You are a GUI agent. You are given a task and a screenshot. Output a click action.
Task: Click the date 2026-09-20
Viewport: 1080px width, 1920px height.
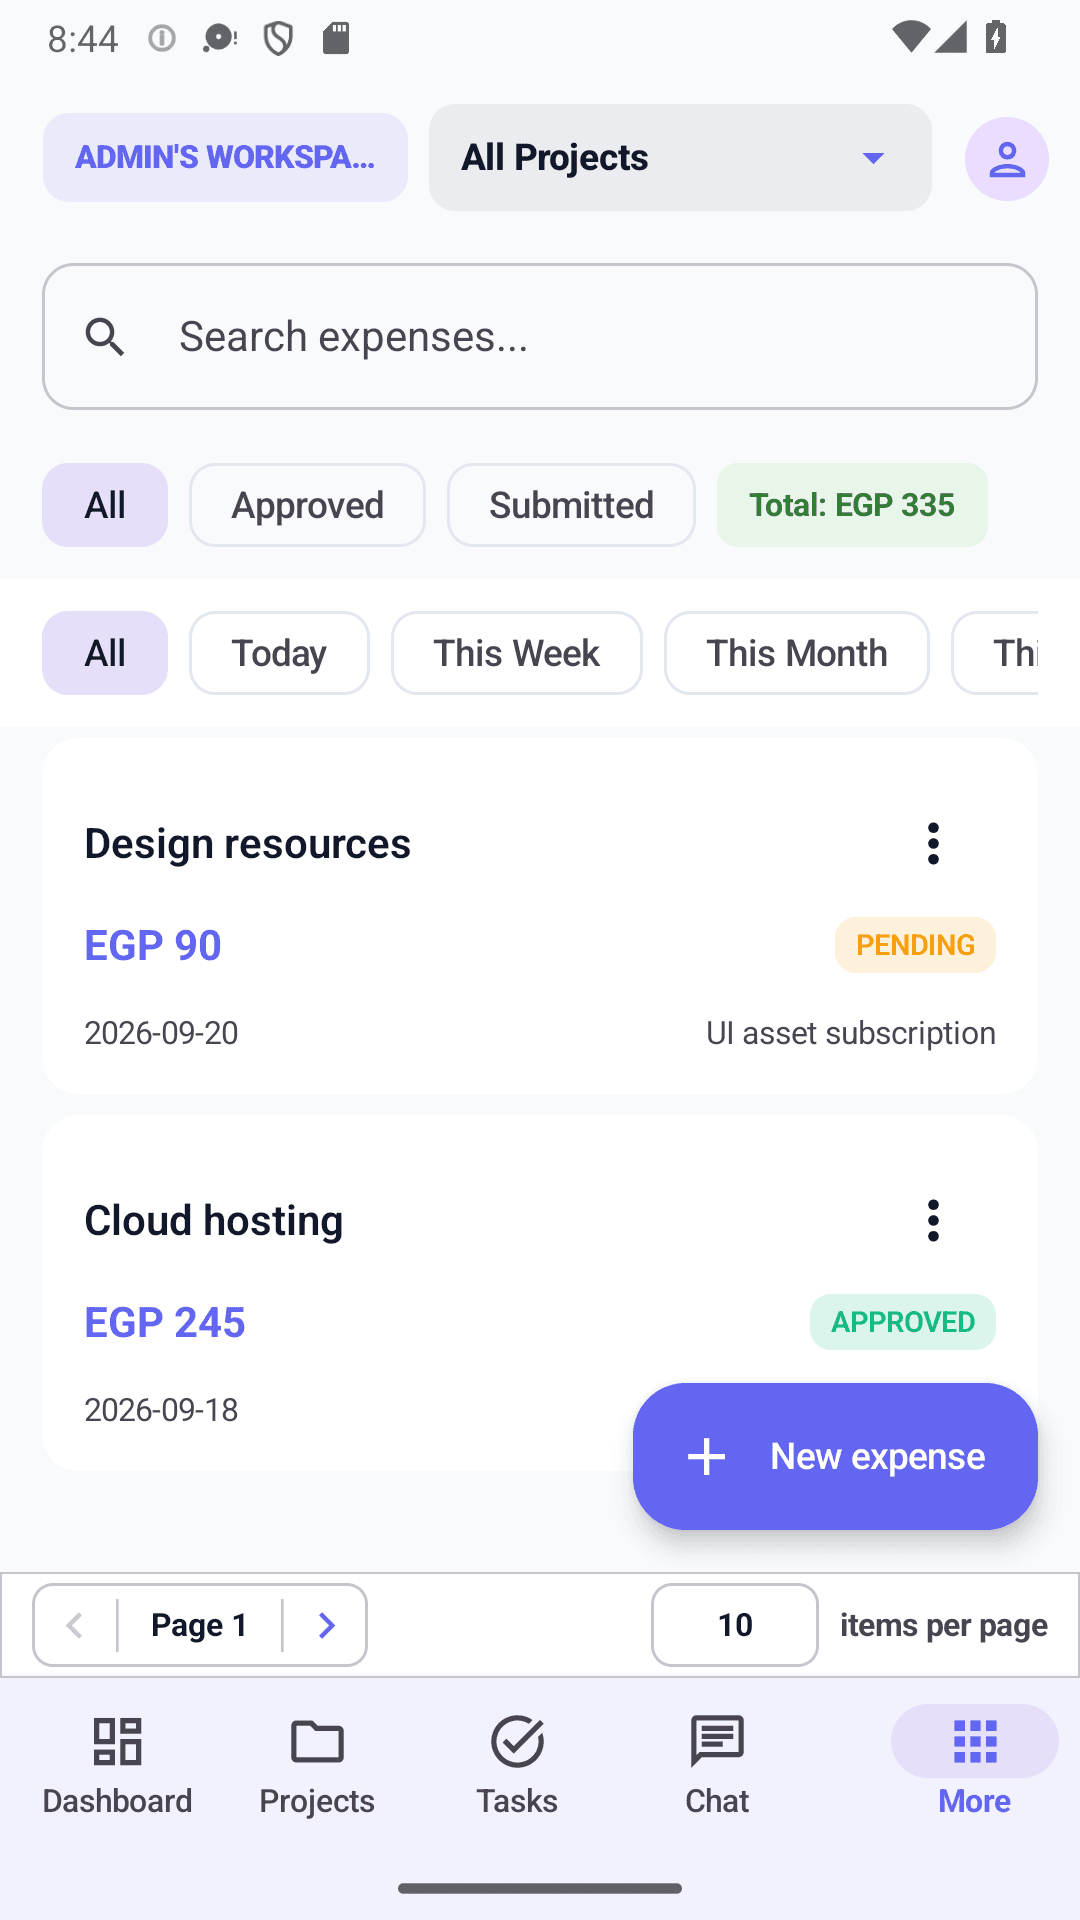pos(161,1033)
